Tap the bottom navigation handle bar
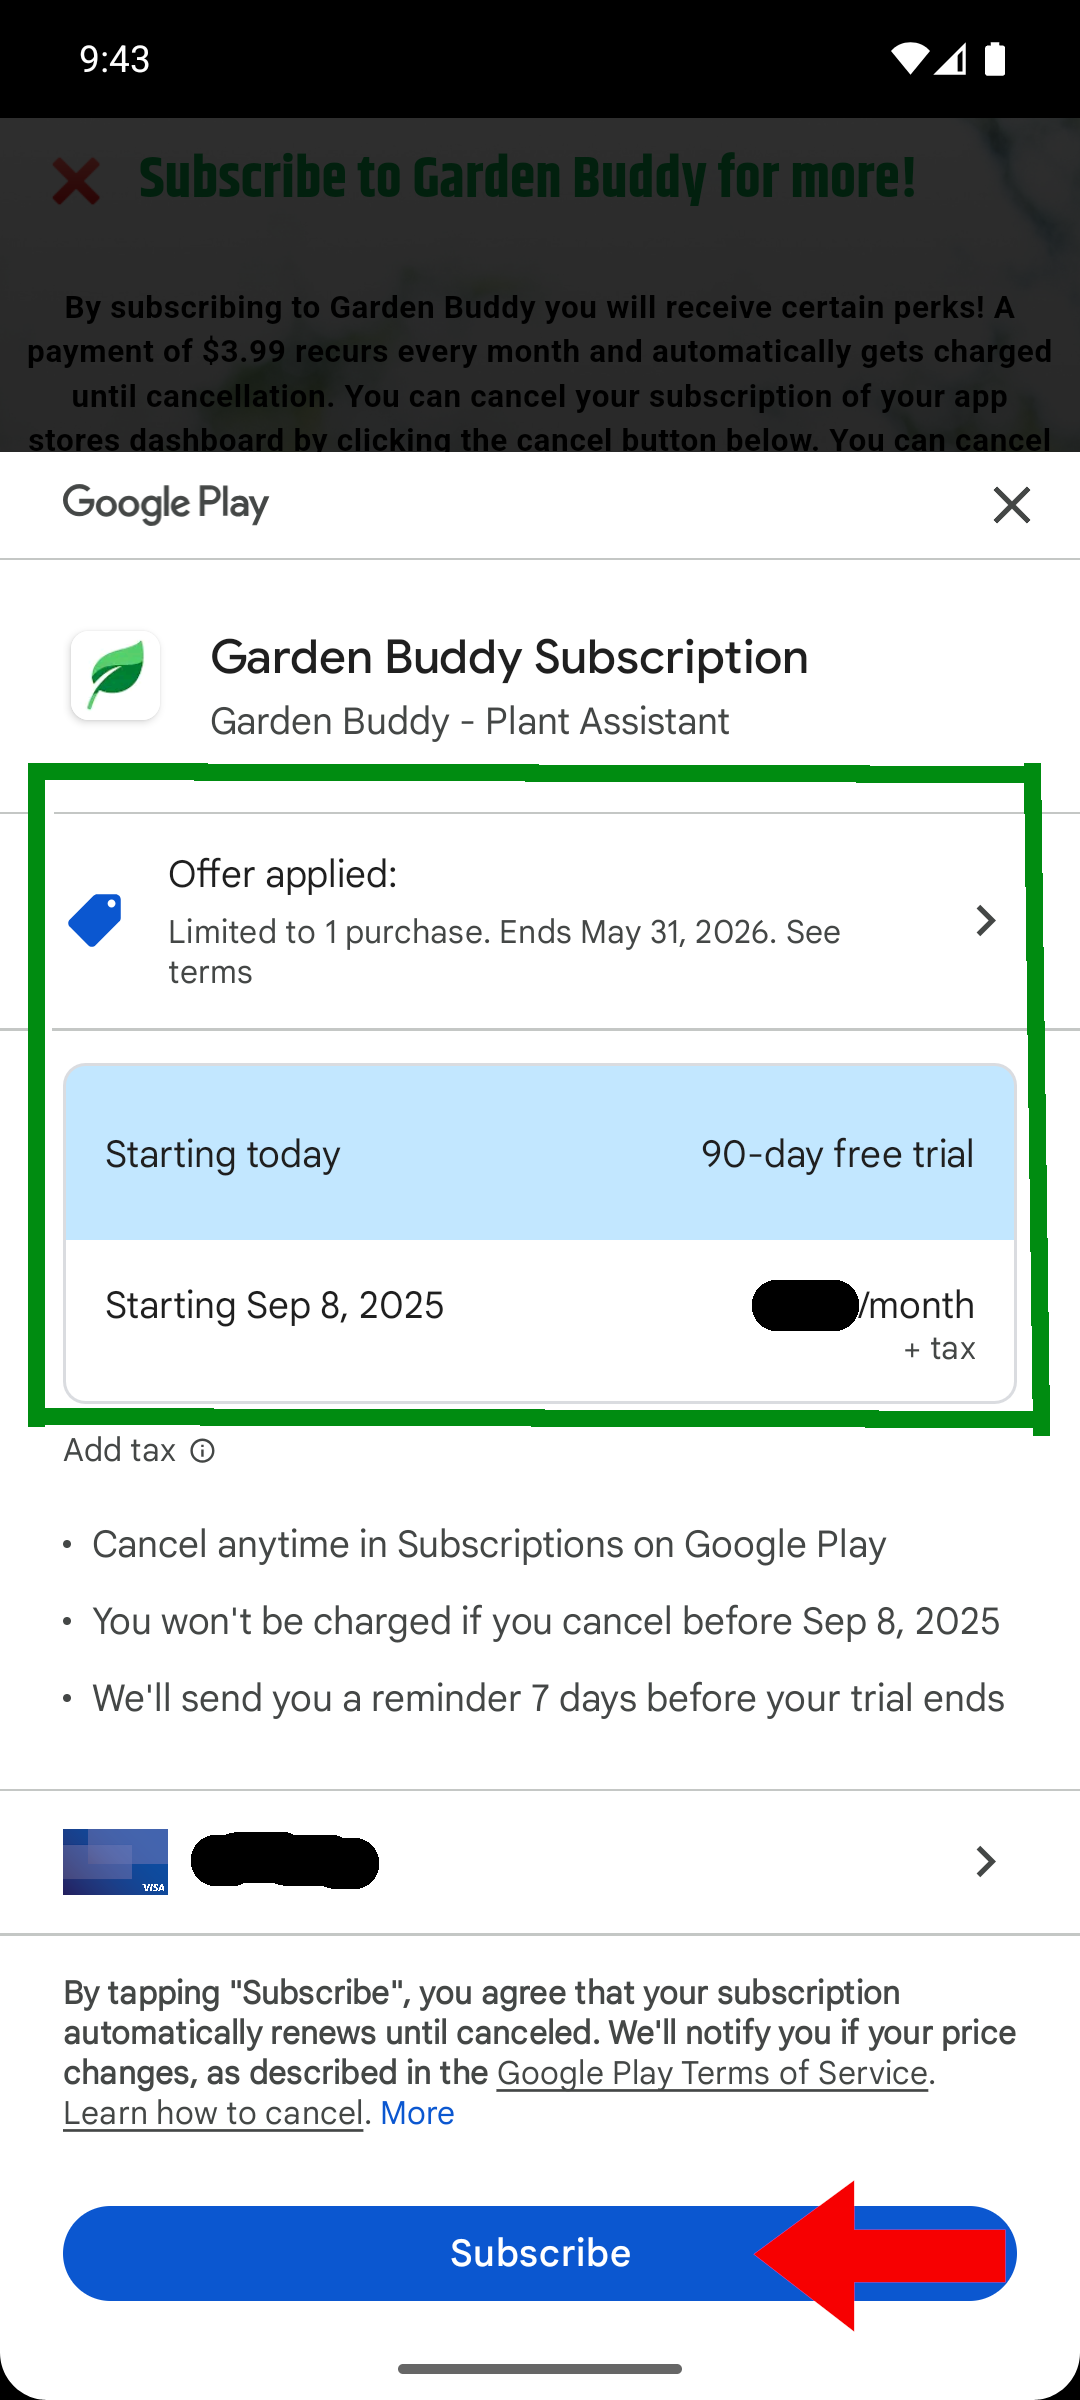Viewport: 1080px width, 2400px height. click(540, 2369)
